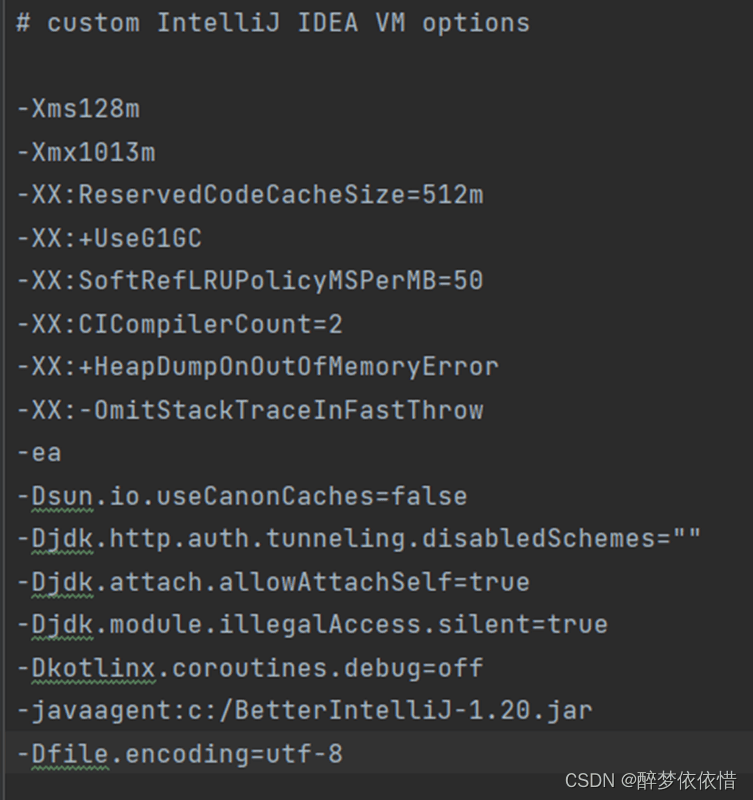Place cursor at tunneling.disabledSchemes line
The image size is (753, 800).
coord(359,539)
